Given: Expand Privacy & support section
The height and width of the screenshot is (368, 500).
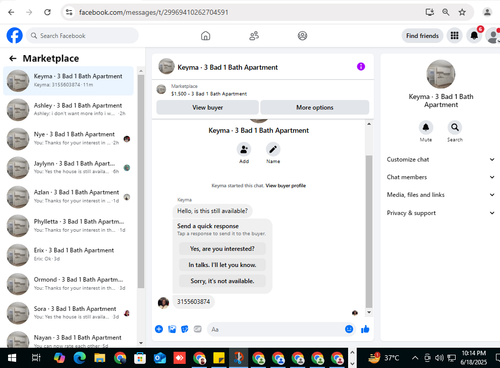Looking at the screenshot, I should 440,213.
